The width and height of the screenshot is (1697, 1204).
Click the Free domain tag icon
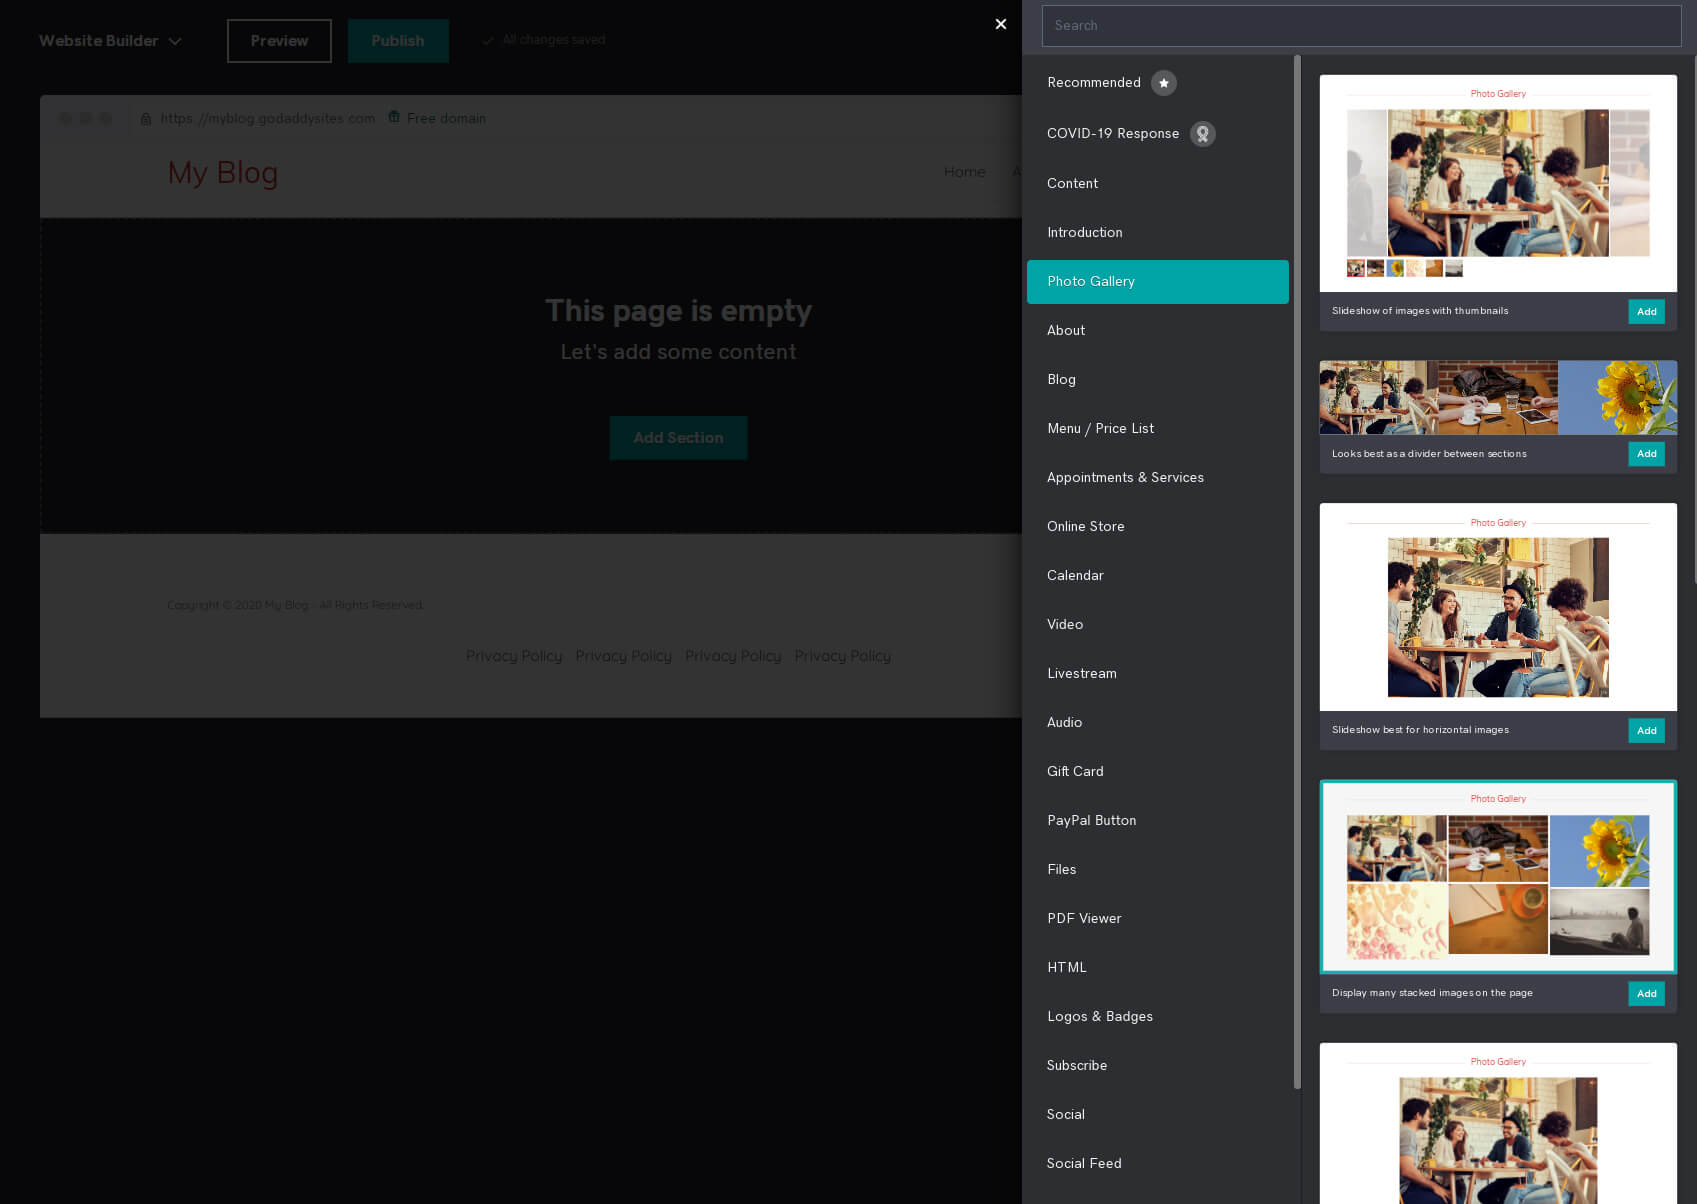(x=393, y=117)
